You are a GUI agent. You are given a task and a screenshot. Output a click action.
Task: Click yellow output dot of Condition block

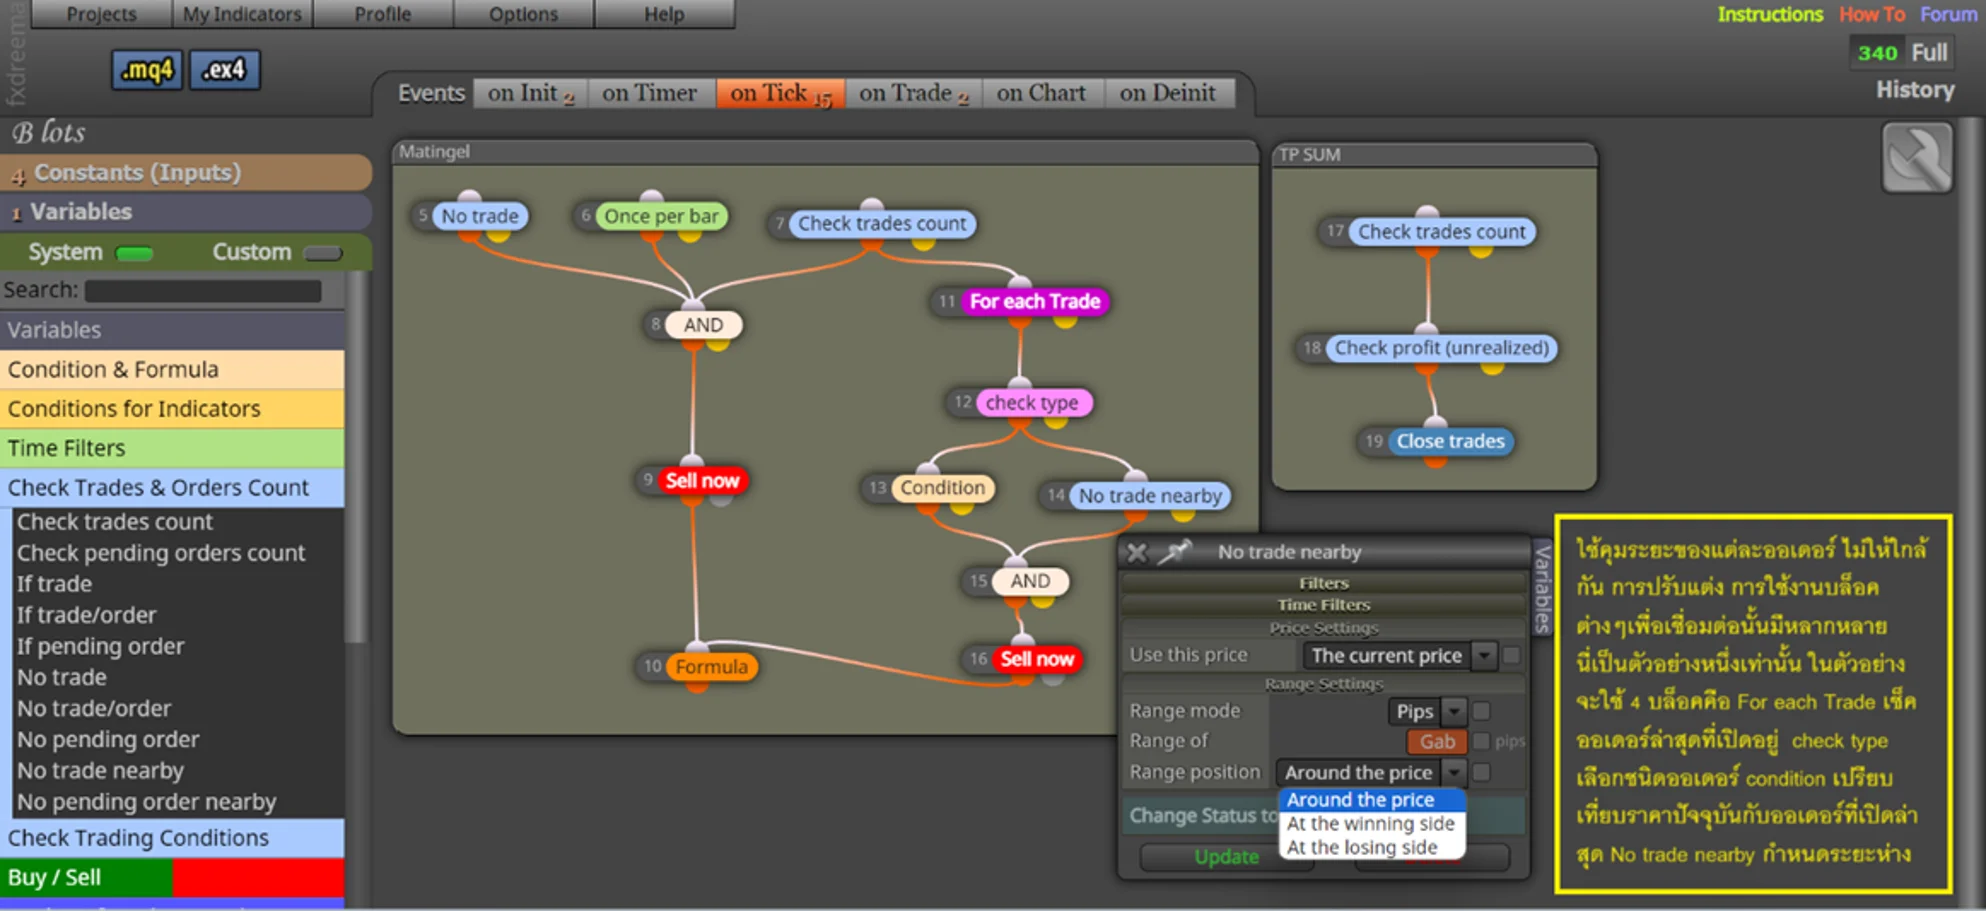click(x=961, y=508)
